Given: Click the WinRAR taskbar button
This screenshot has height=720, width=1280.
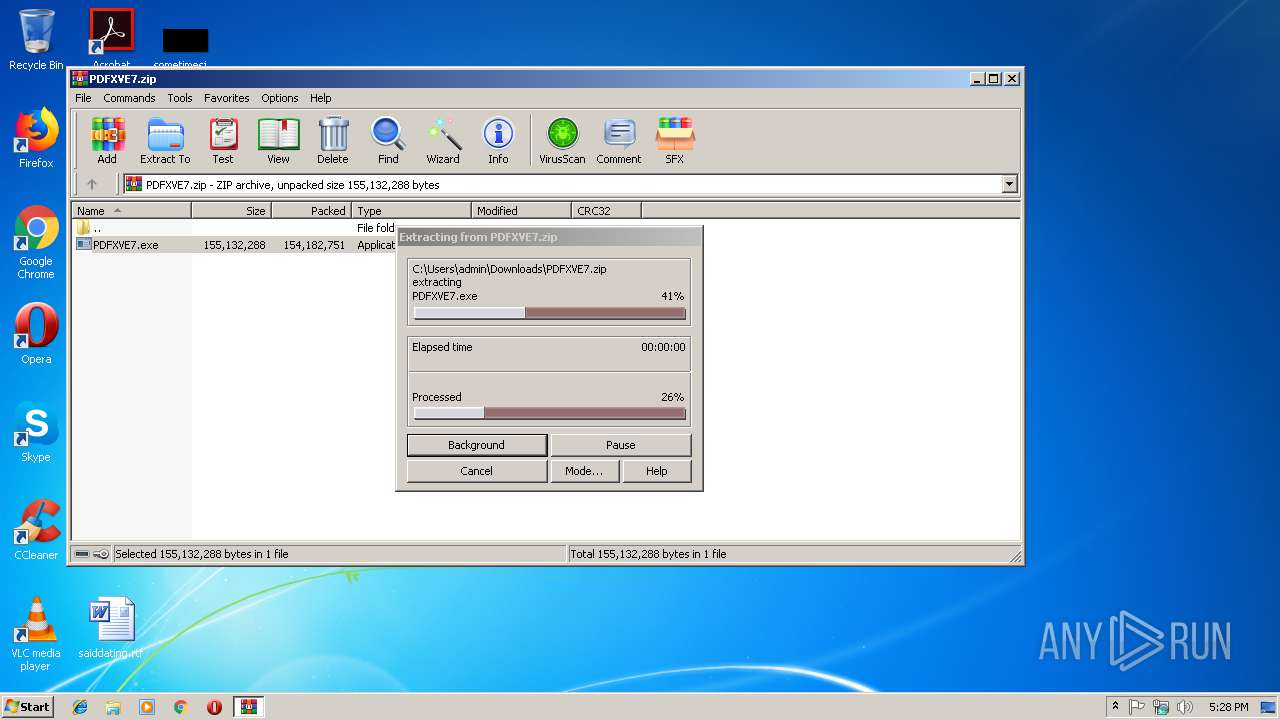Looking at the screenshot, I should [x=249, y=707].
